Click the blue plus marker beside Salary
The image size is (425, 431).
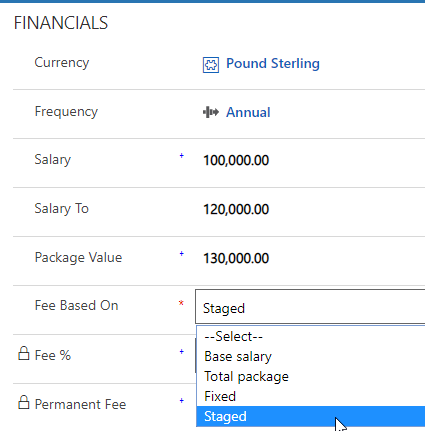182,156
